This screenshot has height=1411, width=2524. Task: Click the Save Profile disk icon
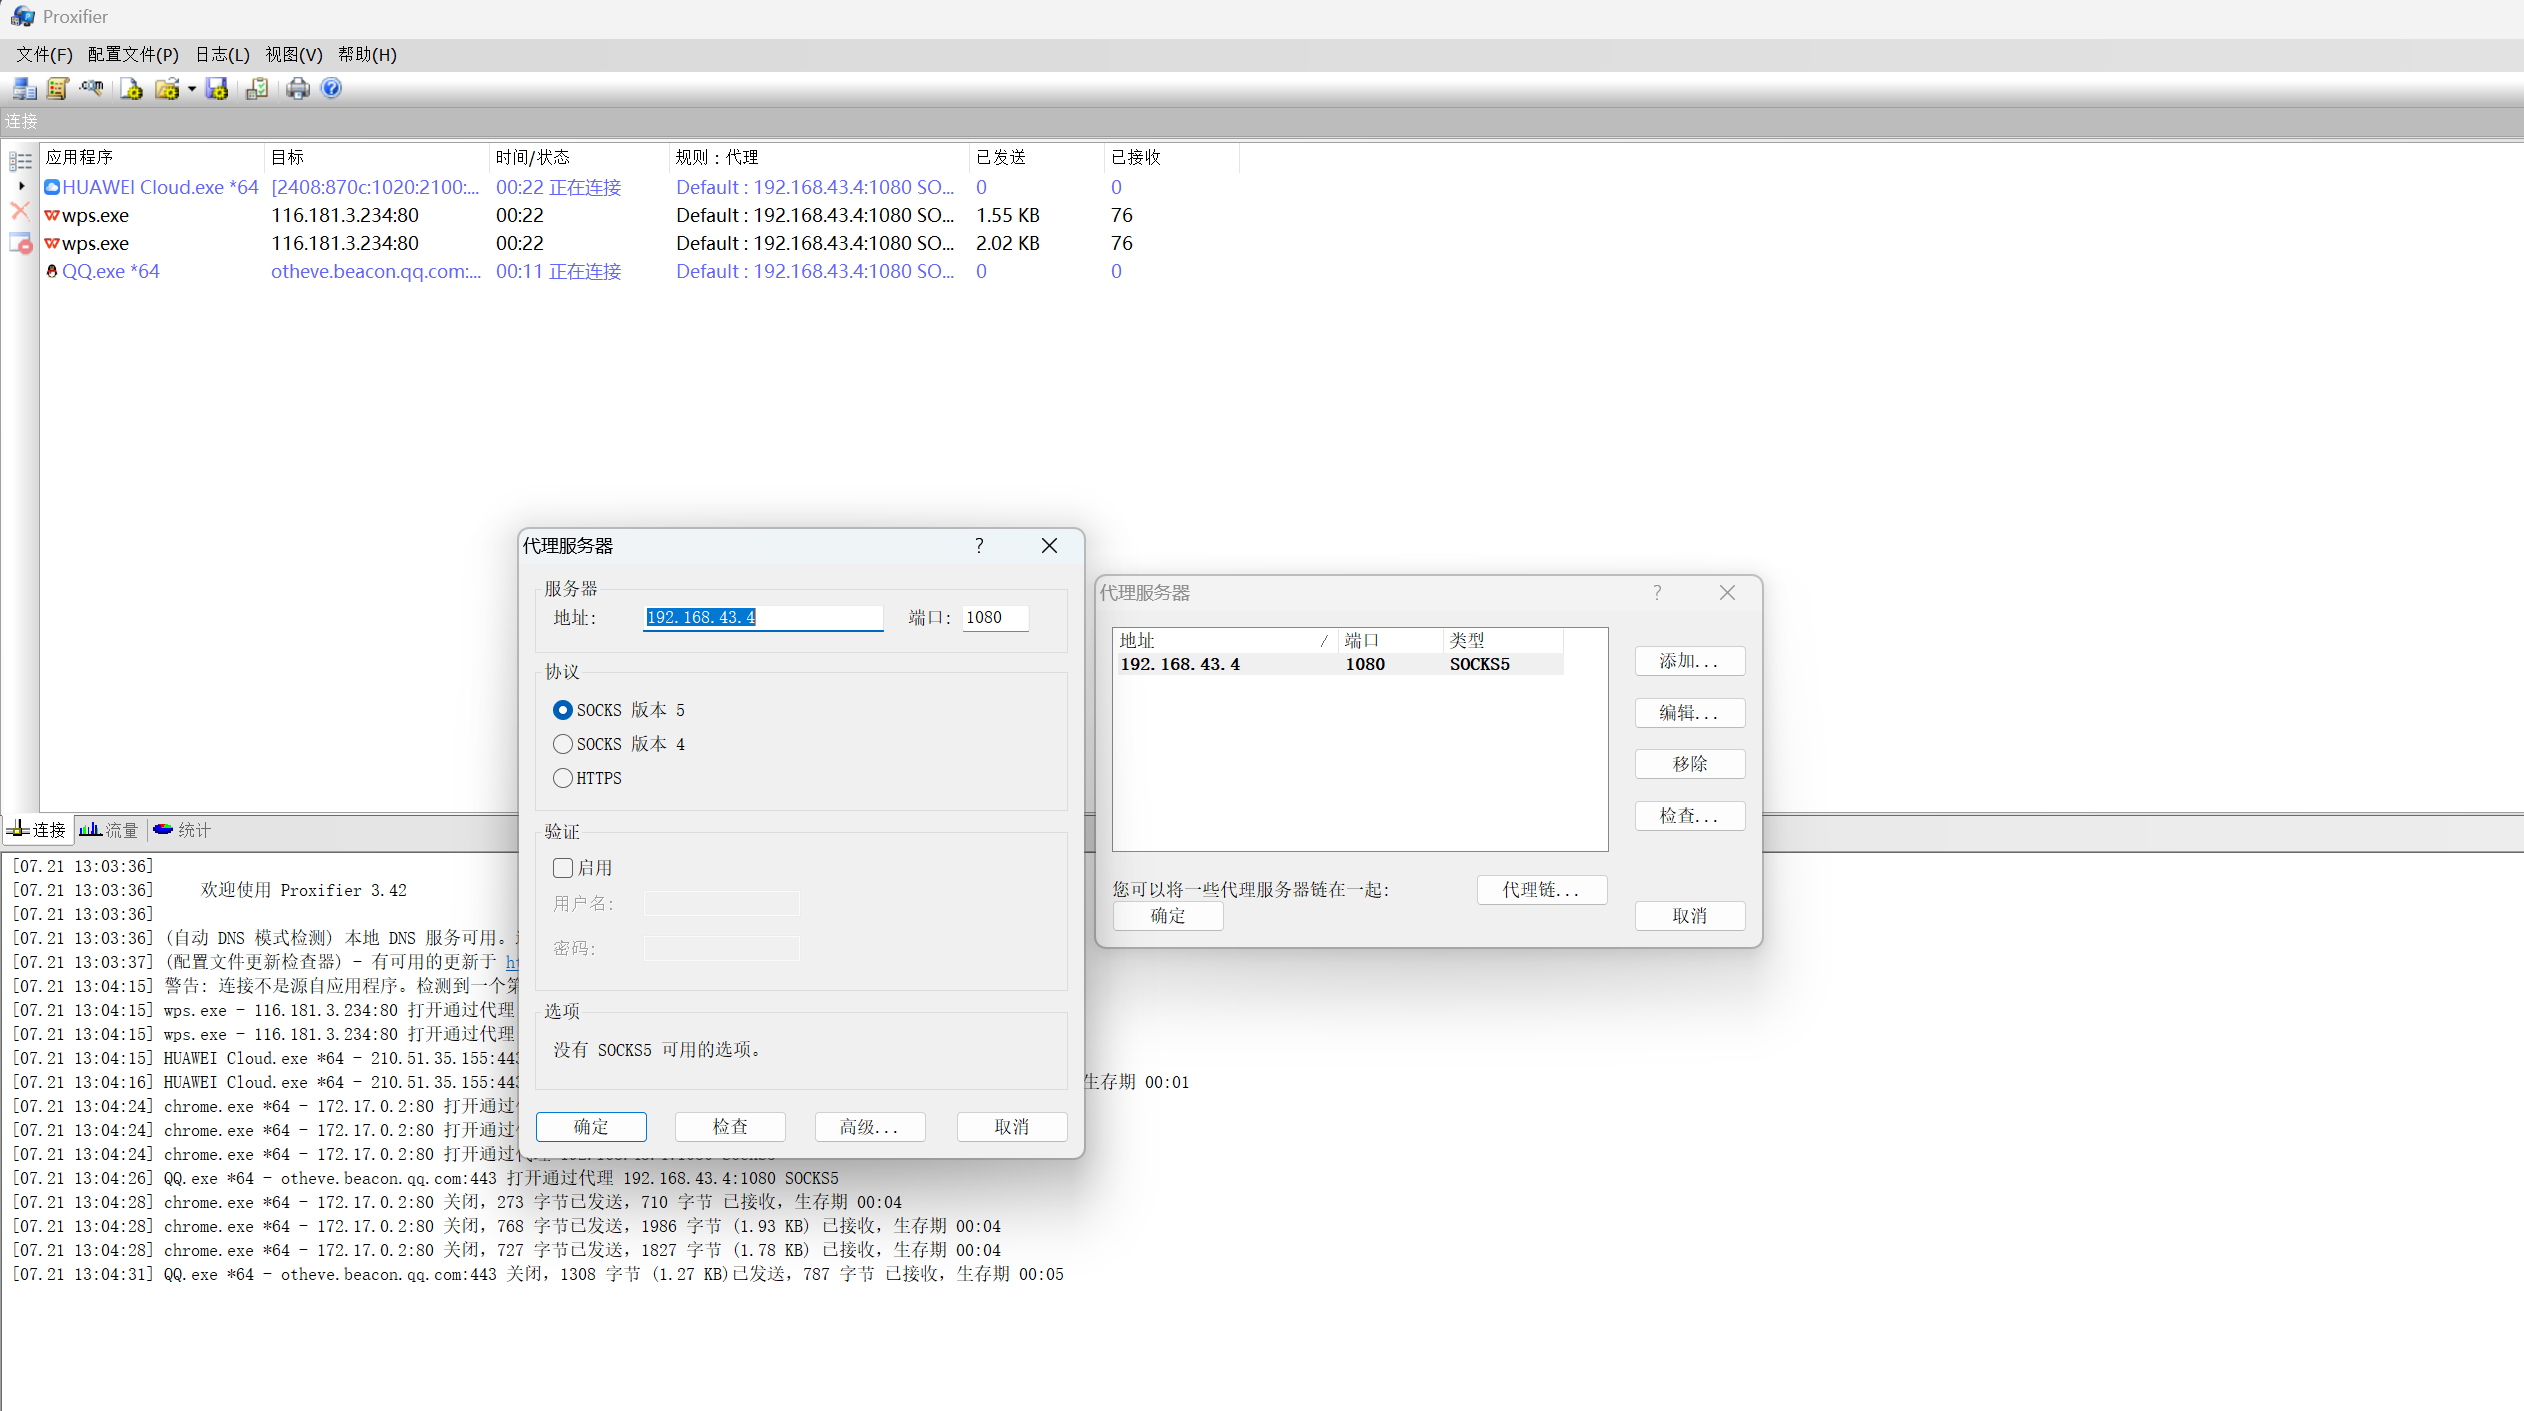click(217, 89)
